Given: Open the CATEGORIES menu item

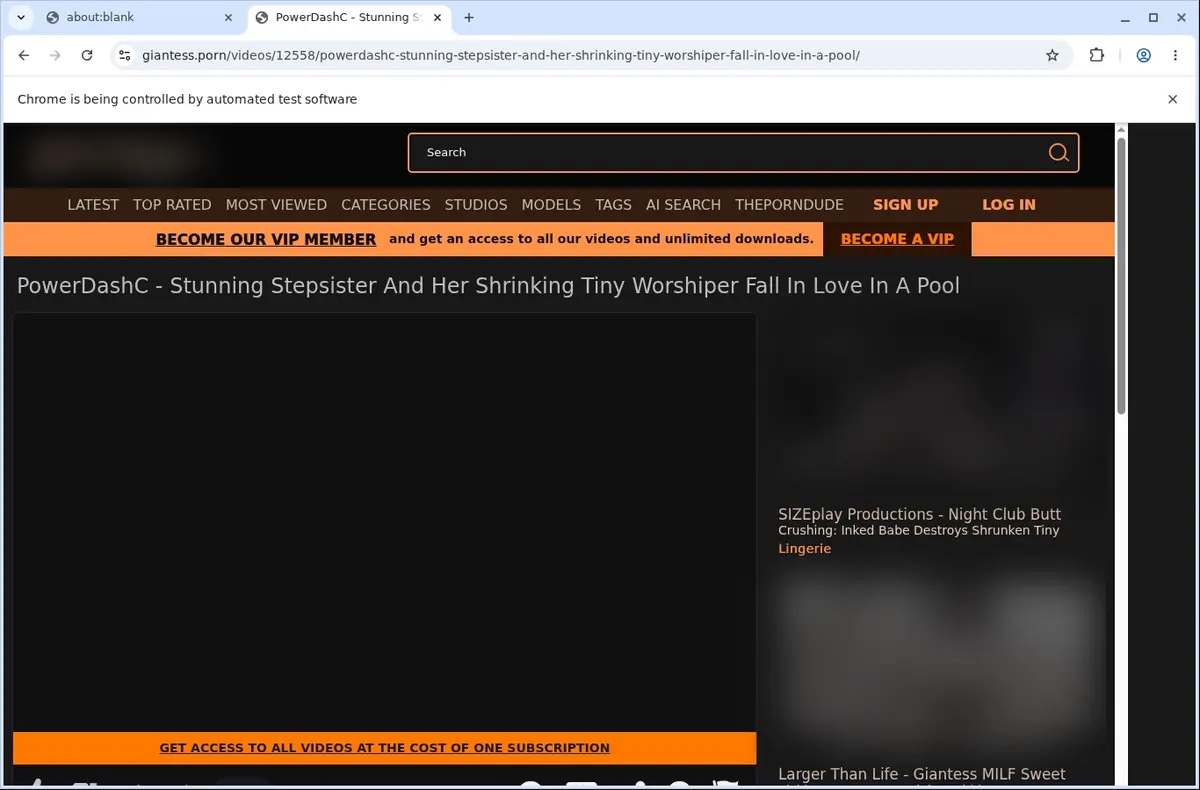Looking at the screenshot, I should tap(386, 204).
